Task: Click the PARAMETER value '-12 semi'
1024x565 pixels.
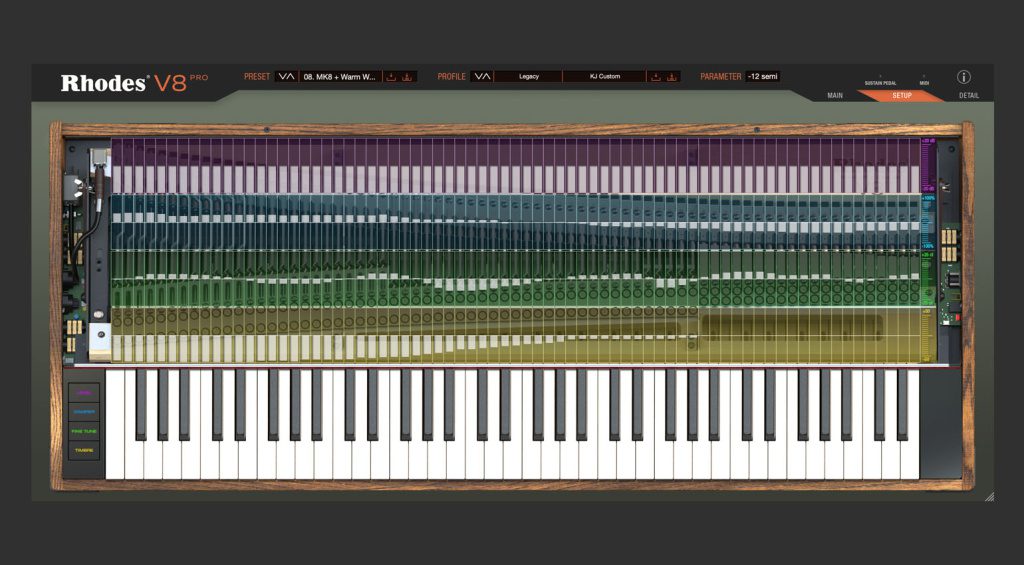Action: (763, 76)
